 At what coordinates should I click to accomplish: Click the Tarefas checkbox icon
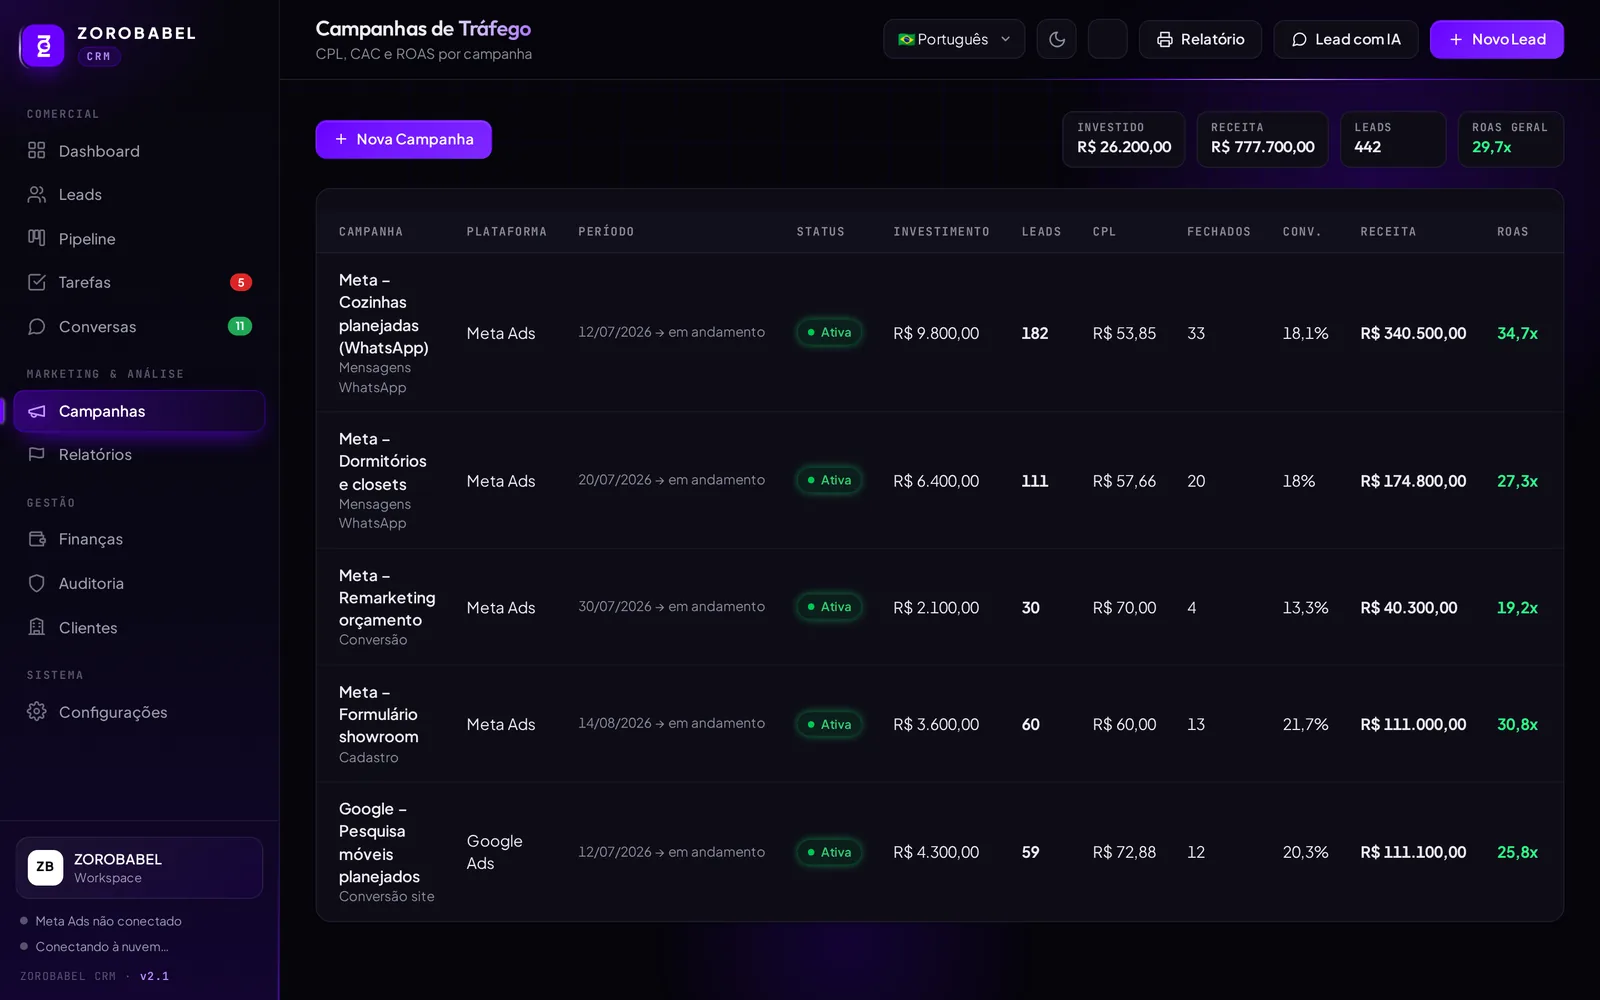coord(37,282)
